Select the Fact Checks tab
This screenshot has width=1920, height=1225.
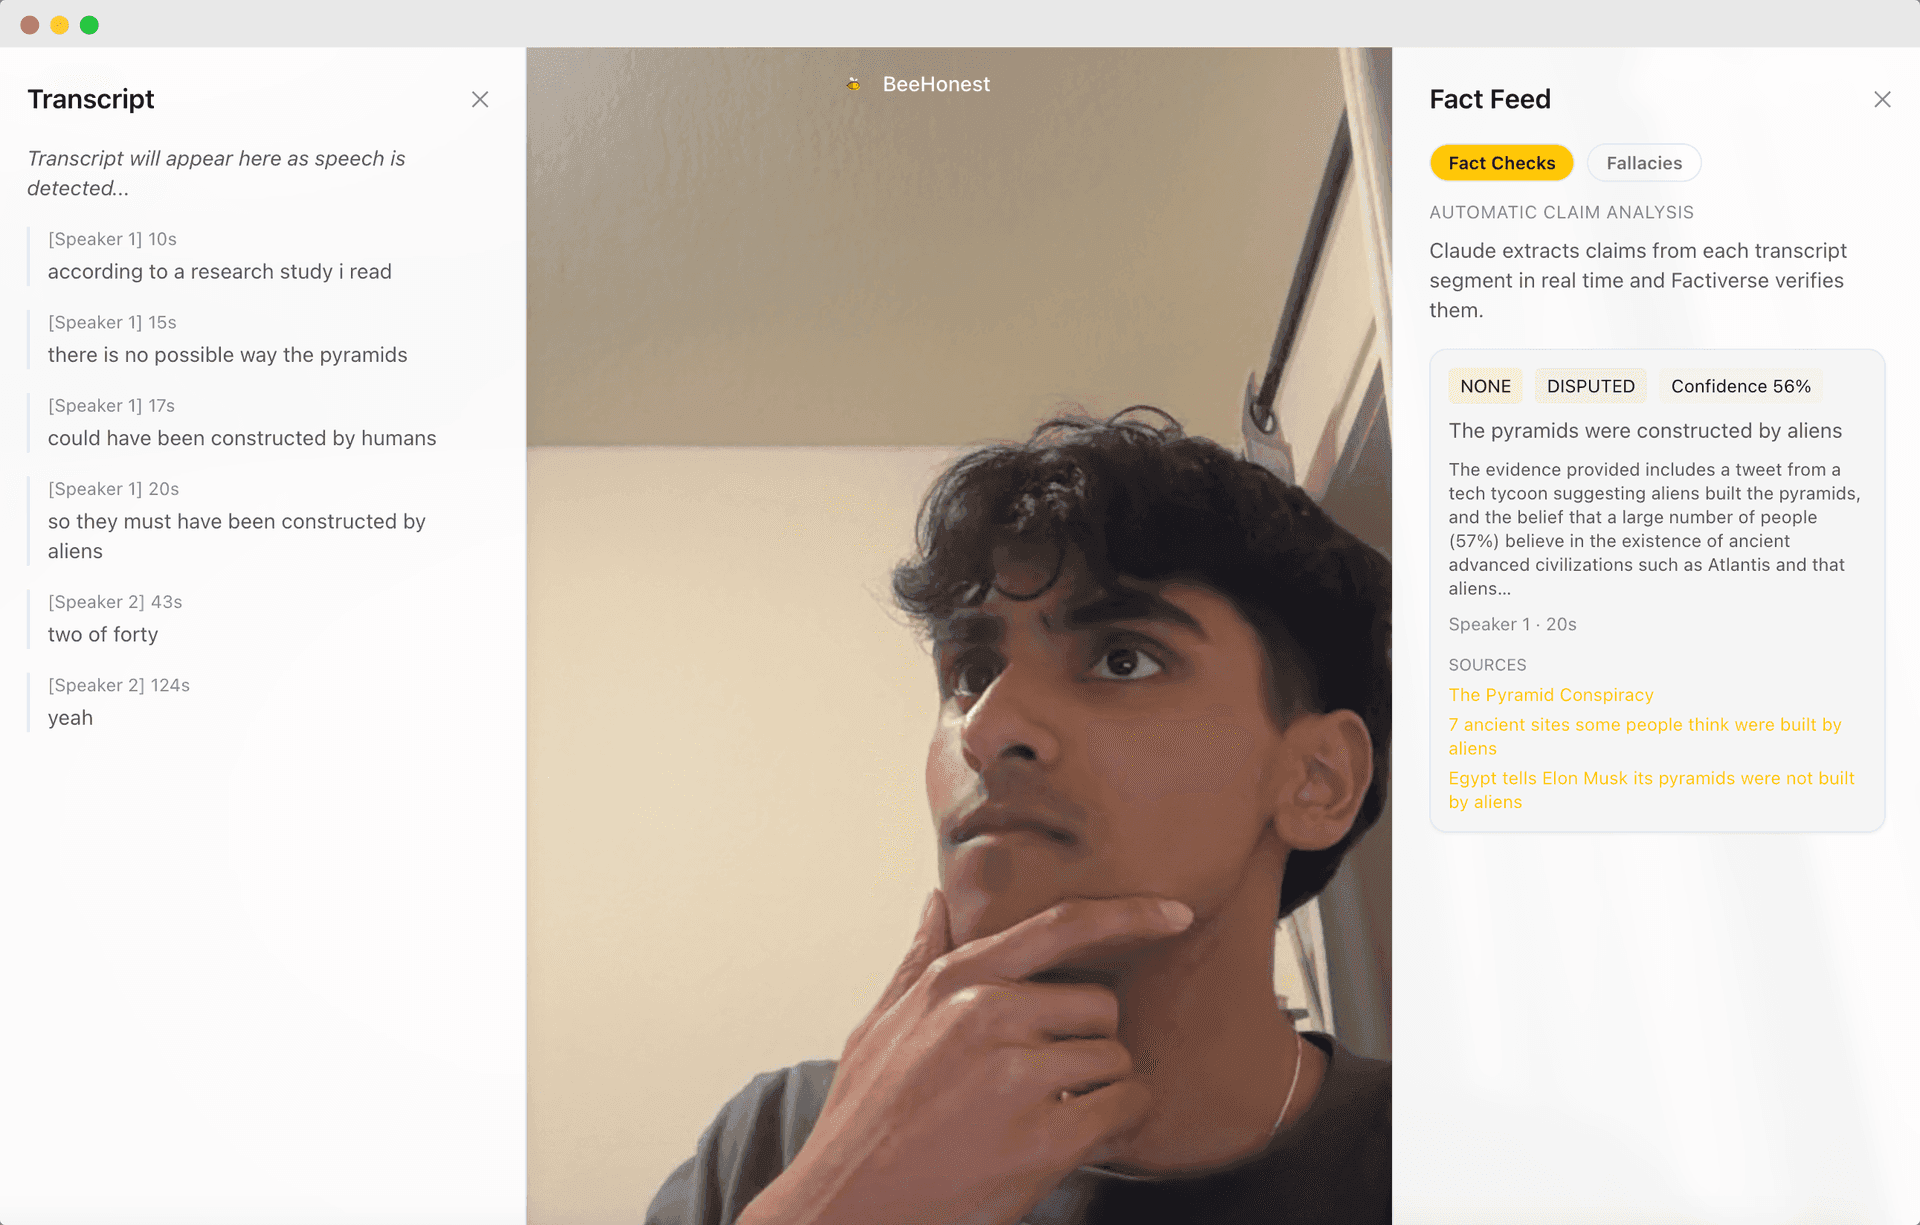[1501, 163]
